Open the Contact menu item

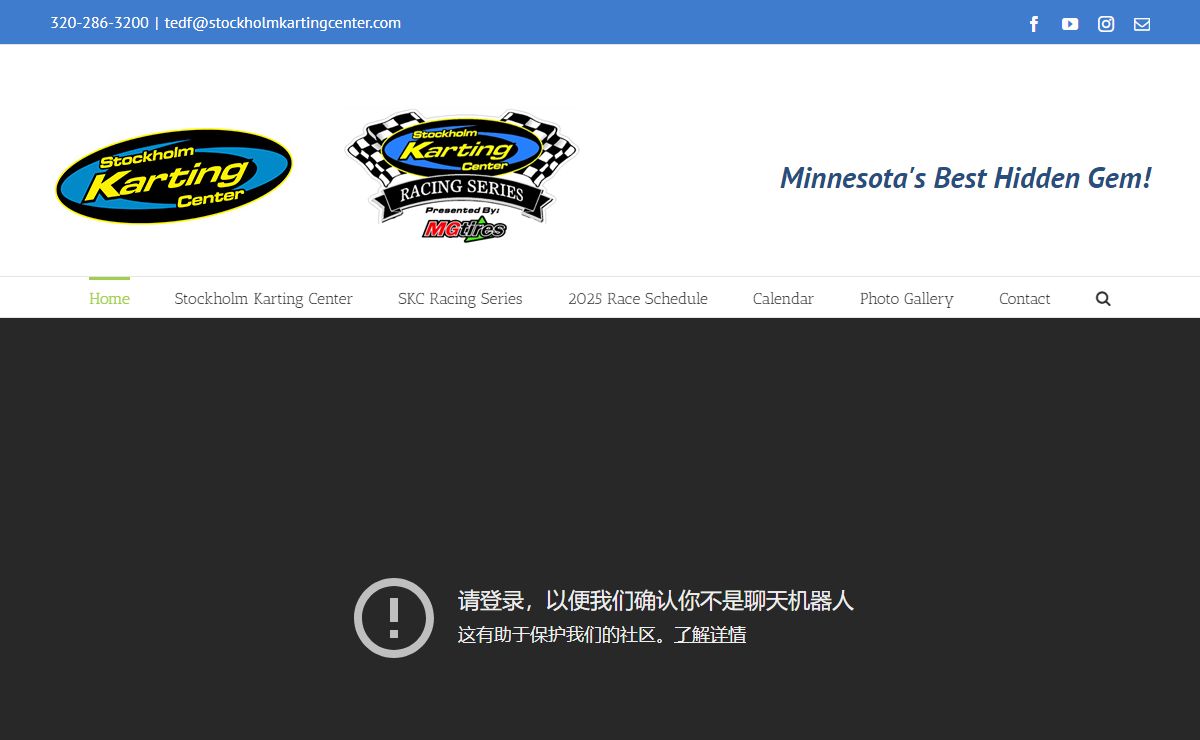[1025, 298]
